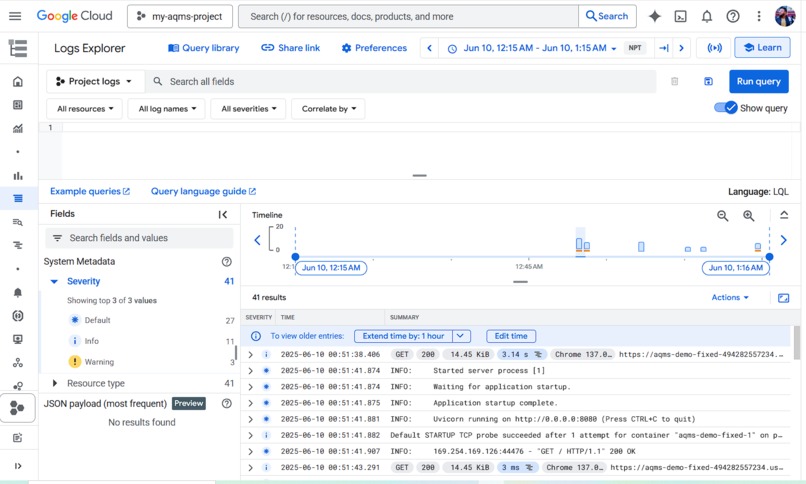806x484 pixels.
Task: Open the Project logs scope dropdown
Action: tap(95, 81)
